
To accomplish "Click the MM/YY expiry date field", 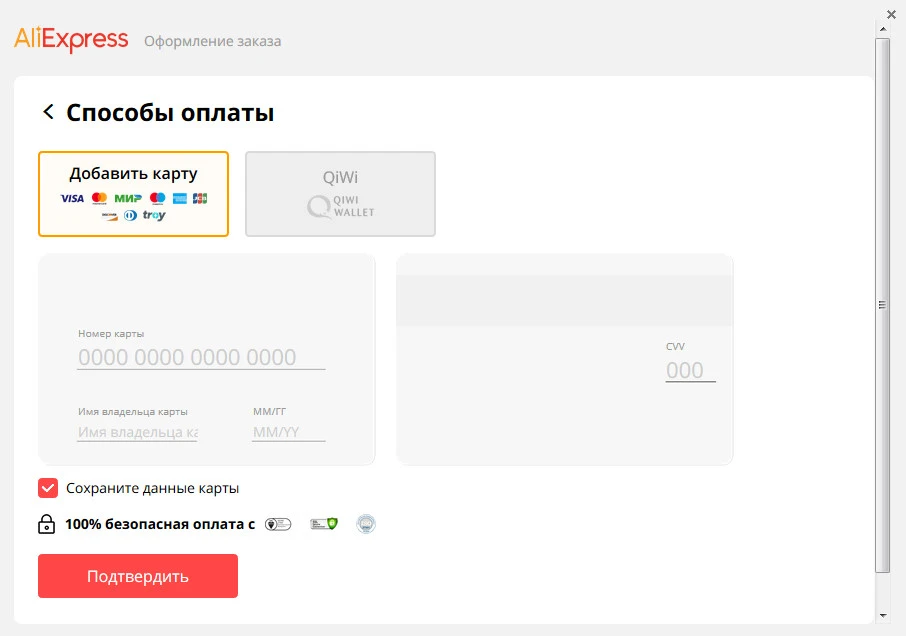I will click(x=289, y=432).
